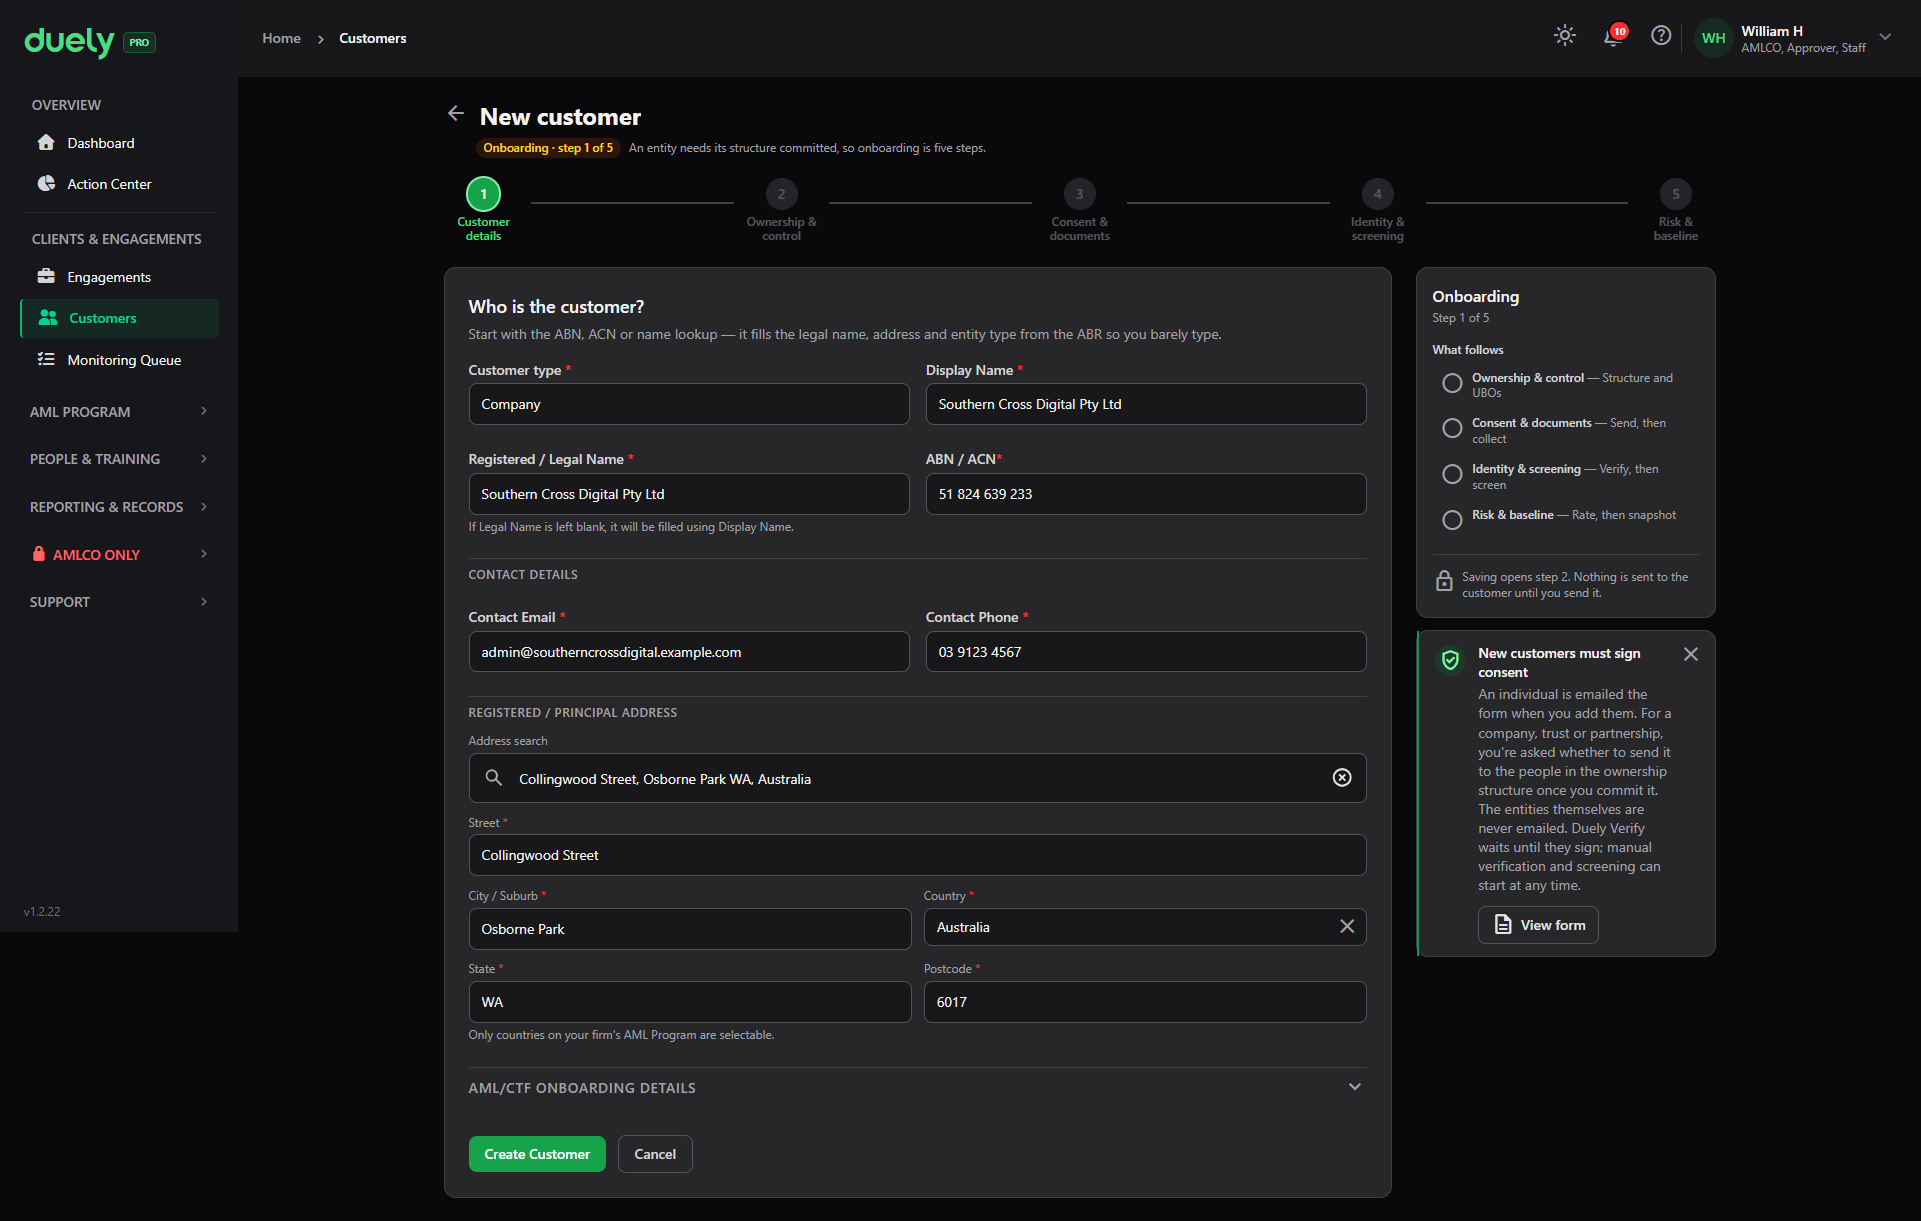Expand the AML PROGRAM section

(x=119, y=411)
